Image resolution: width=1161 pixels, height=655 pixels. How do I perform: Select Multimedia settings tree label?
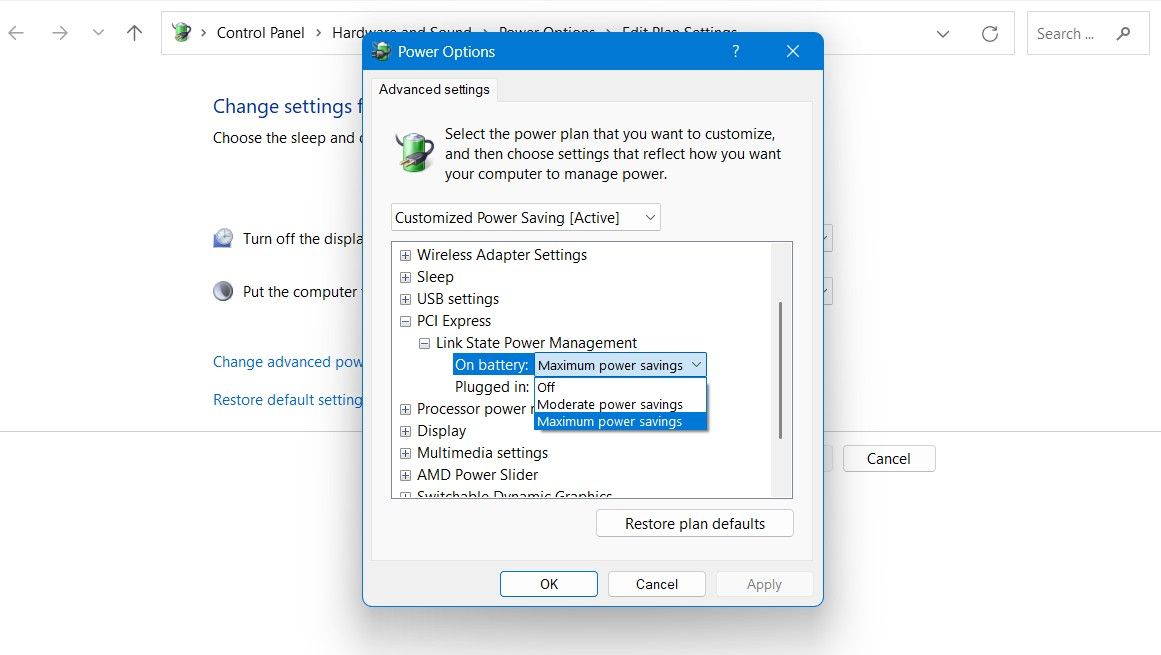tap(482, 453)
